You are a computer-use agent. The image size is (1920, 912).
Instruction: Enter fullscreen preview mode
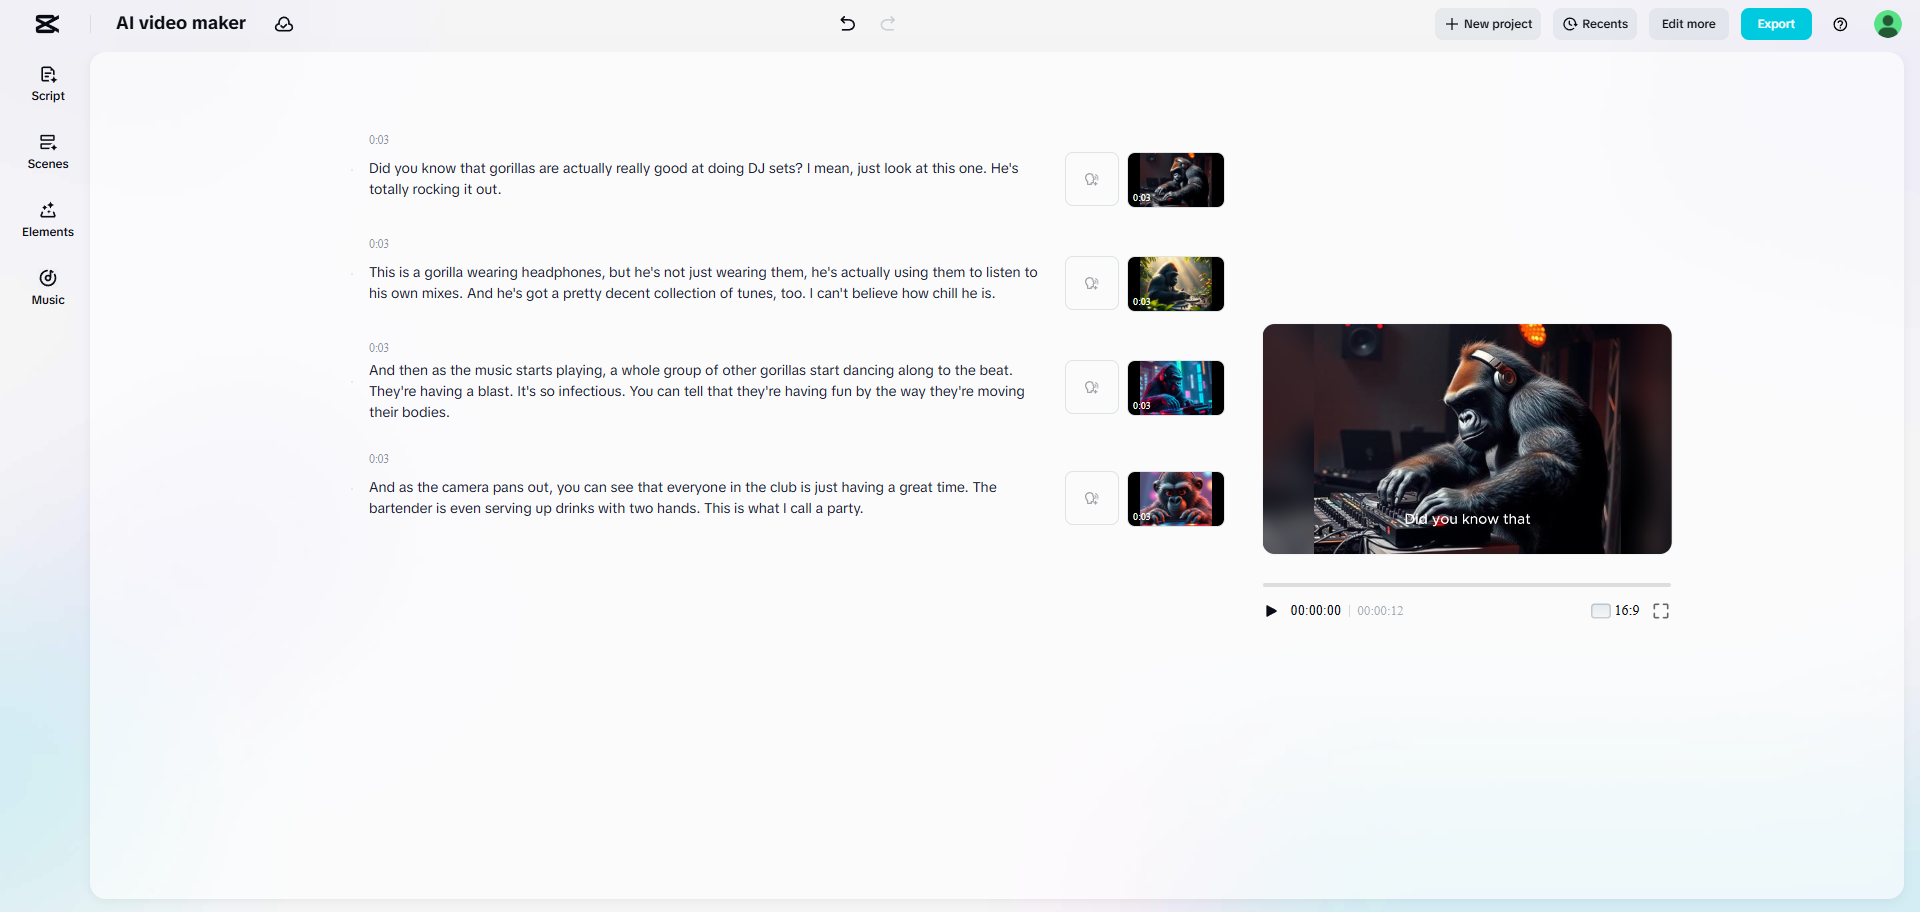pyautogui.click(x=1661, y=611)
